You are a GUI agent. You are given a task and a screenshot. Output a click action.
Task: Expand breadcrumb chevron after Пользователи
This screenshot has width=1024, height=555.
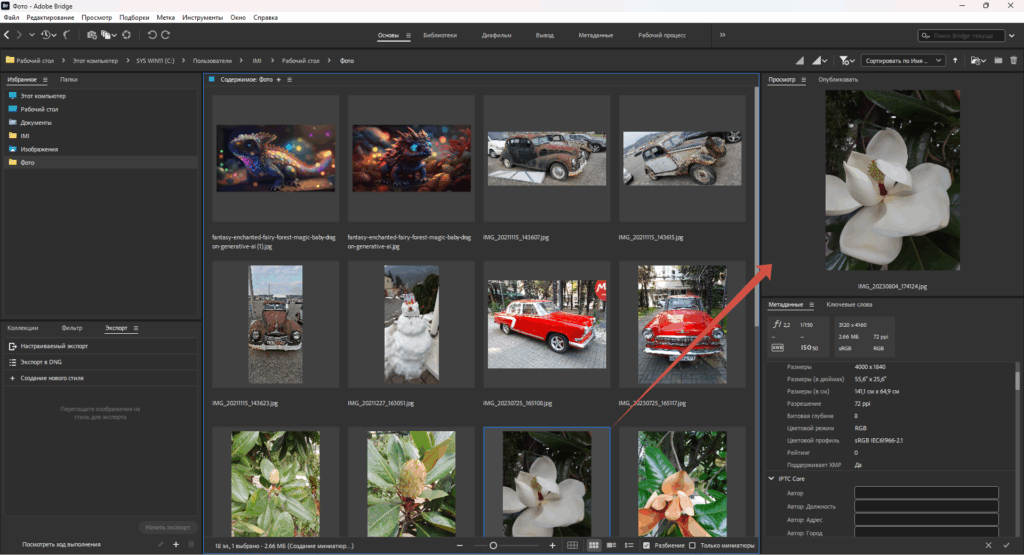click(240, 61)
